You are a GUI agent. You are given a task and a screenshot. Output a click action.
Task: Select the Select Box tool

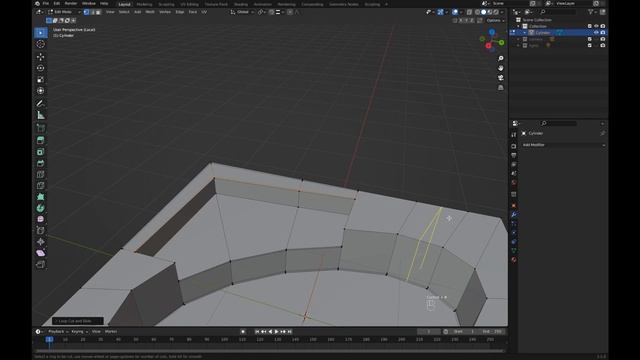[x=40, y=33]
